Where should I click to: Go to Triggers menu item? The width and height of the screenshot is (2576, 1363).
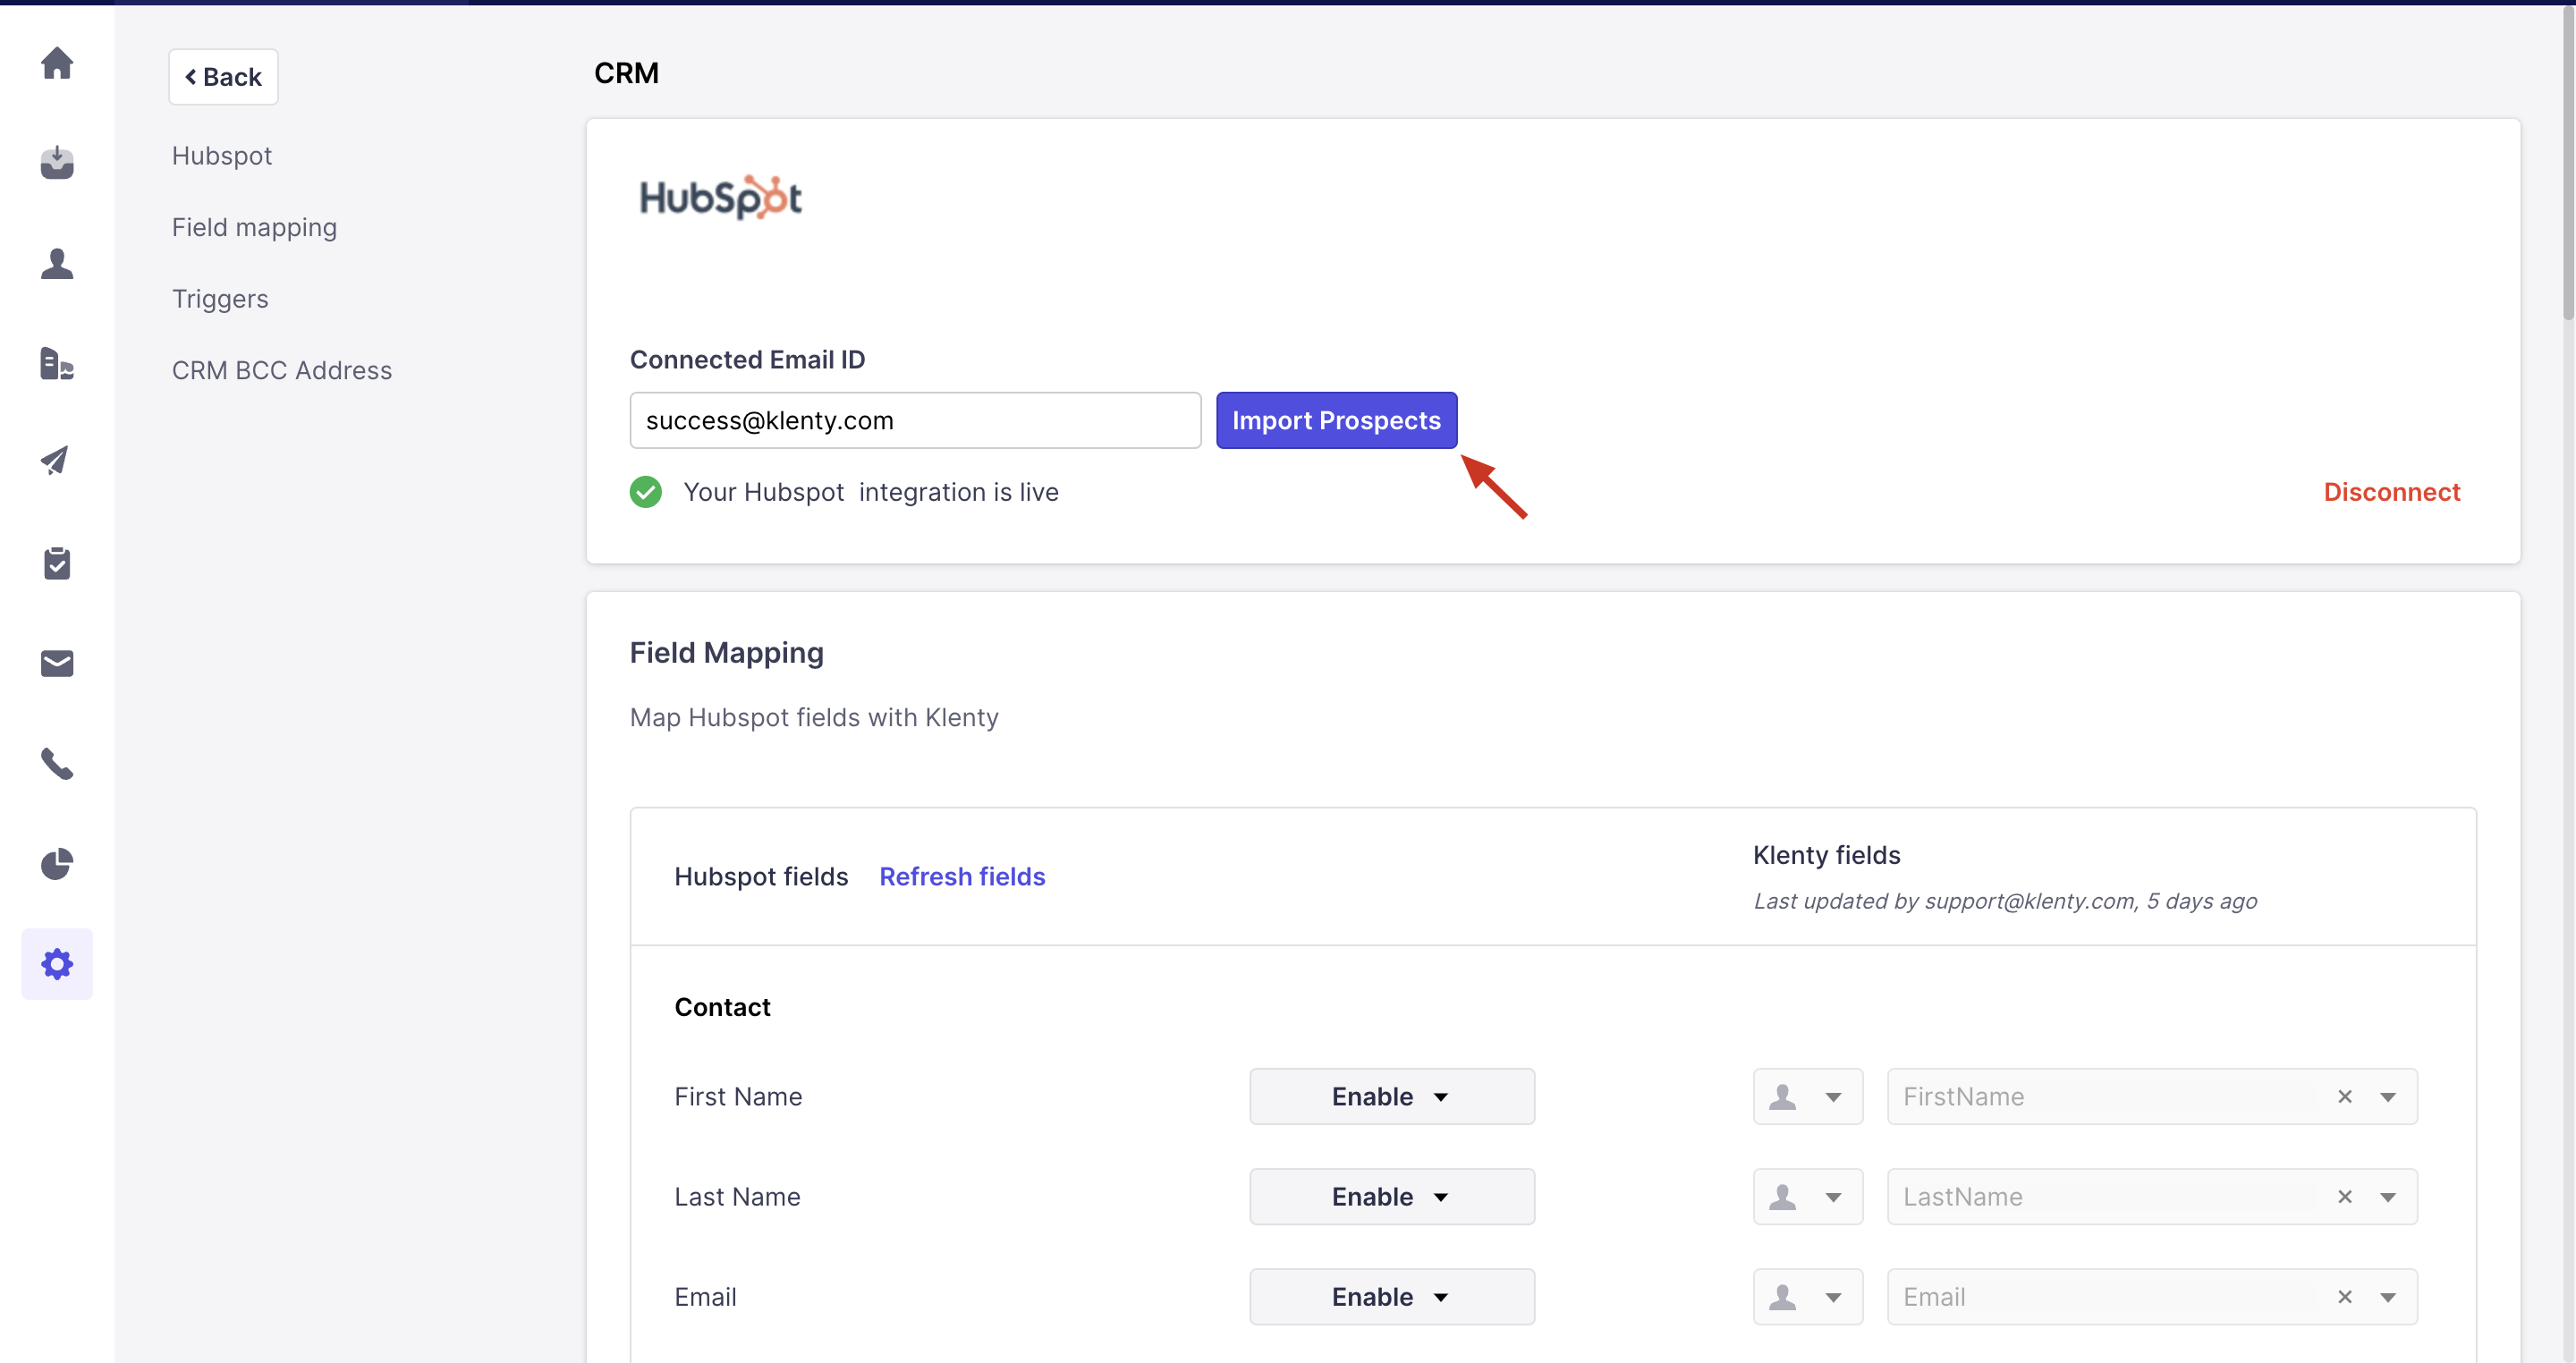[x=220, y=299]
